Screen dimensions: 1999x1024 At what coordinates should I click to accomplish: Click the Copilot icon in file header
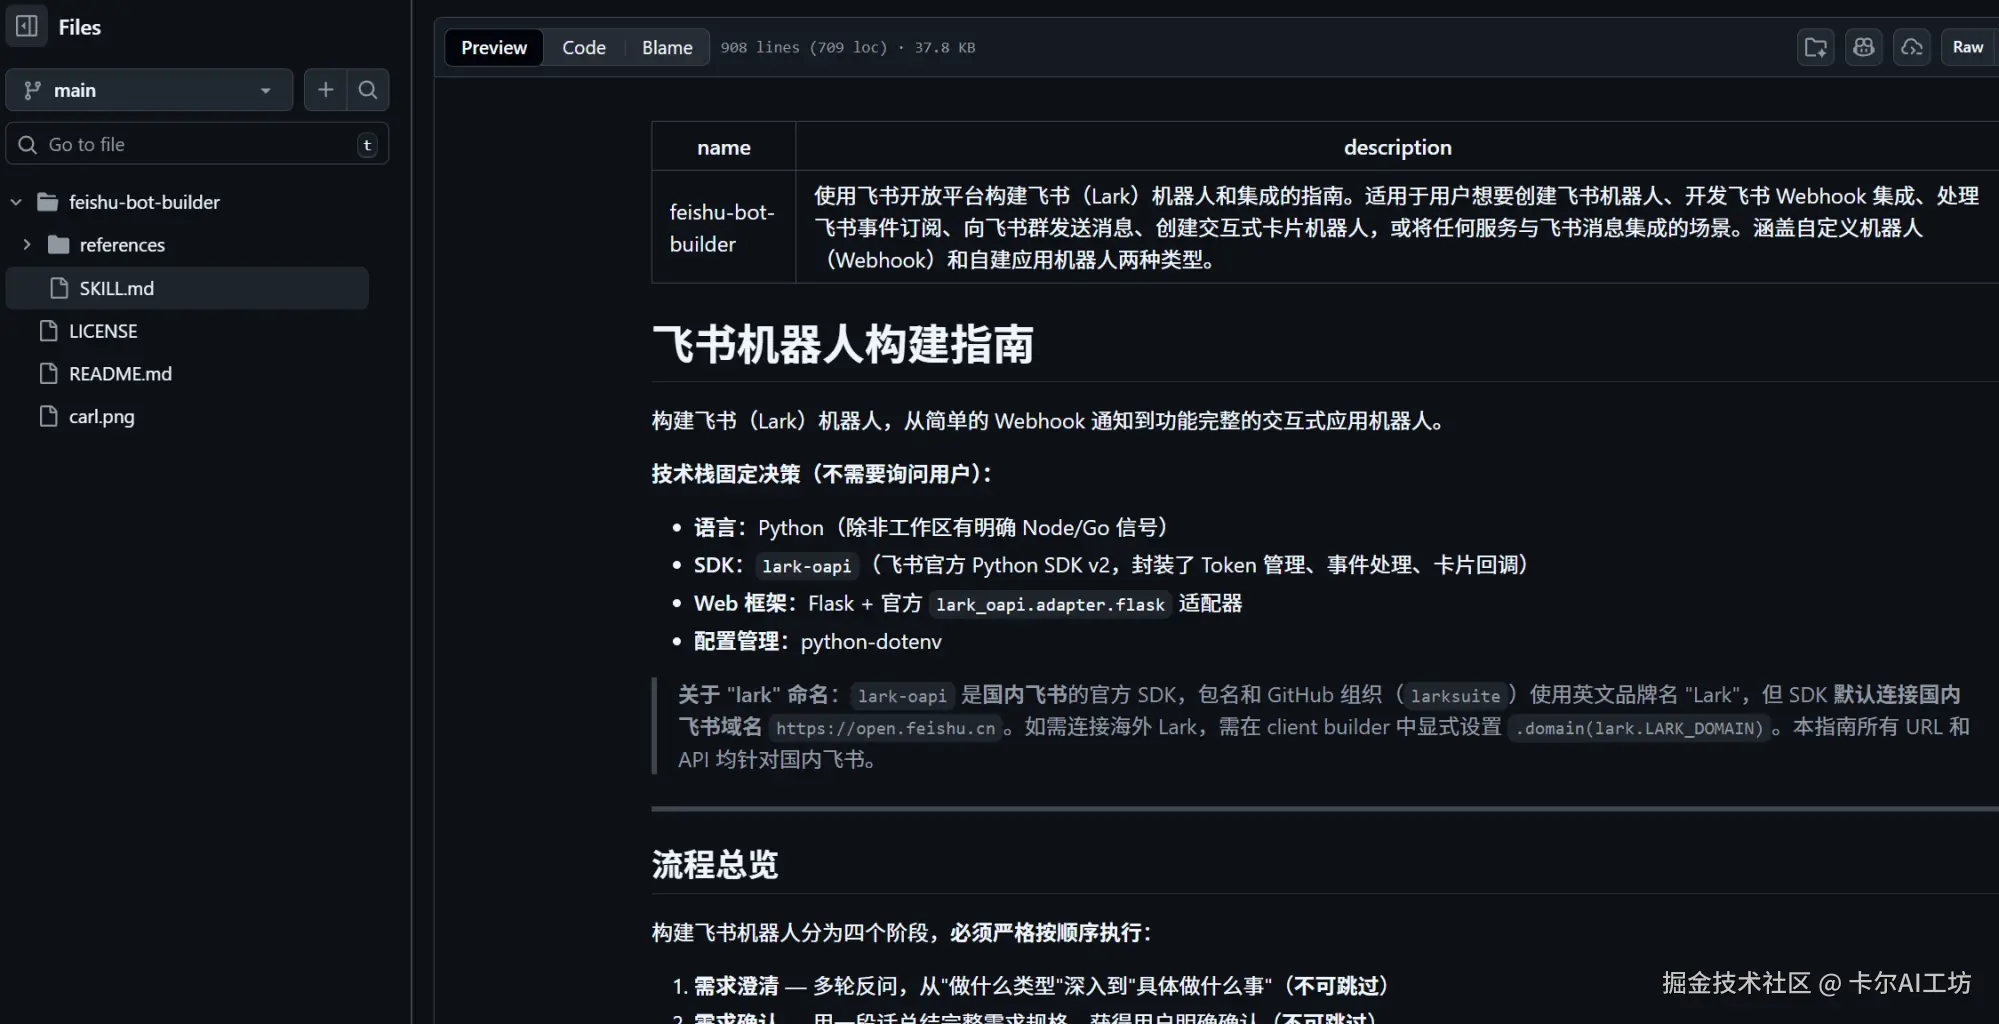pyautogui.click(x=1863, y=47)
